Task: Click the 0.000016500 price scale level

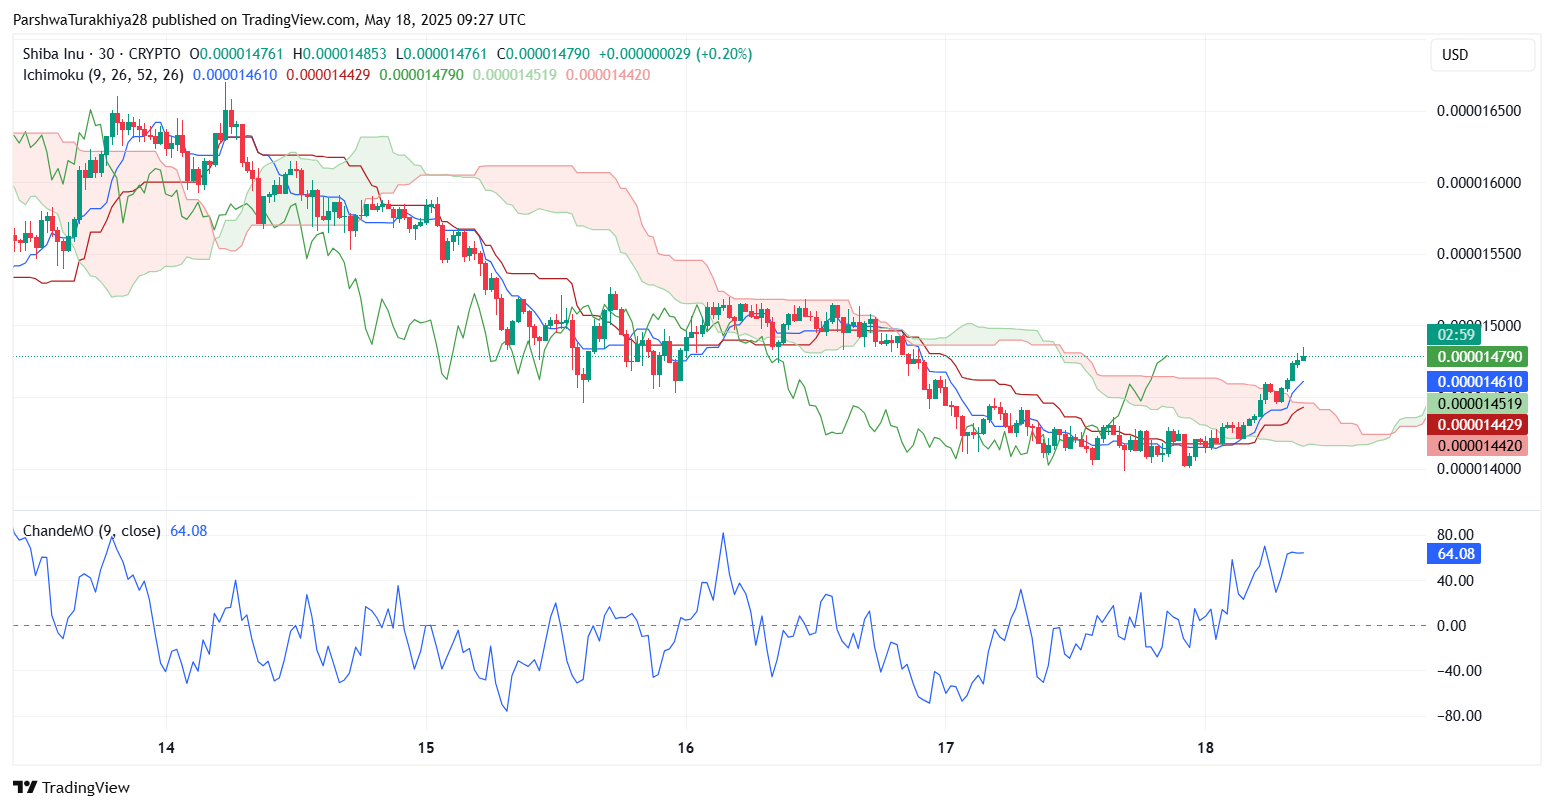Action: (x=1478, y=111)
